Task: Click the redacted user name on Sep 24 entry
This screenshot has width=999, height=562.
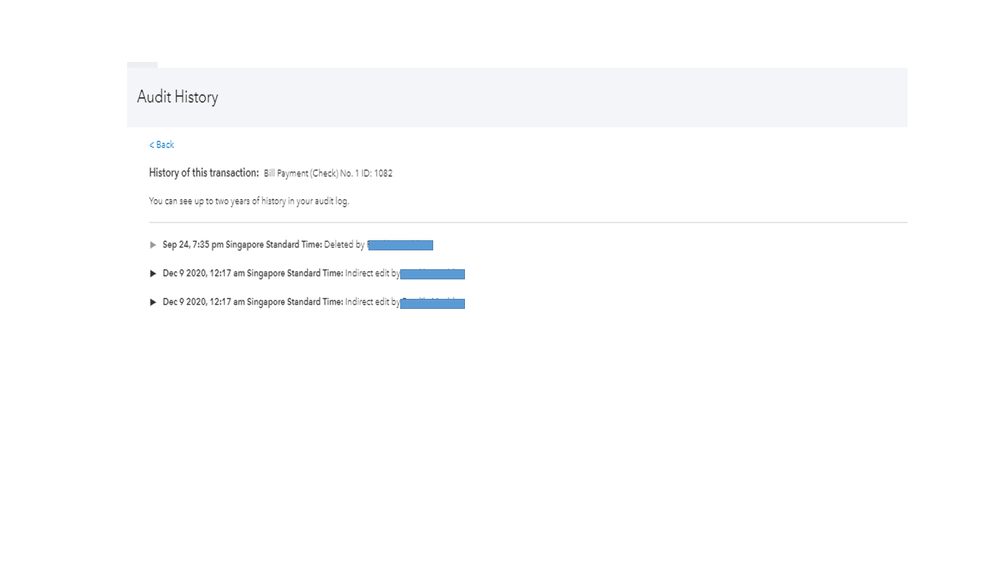Action: tap(400, 245)
